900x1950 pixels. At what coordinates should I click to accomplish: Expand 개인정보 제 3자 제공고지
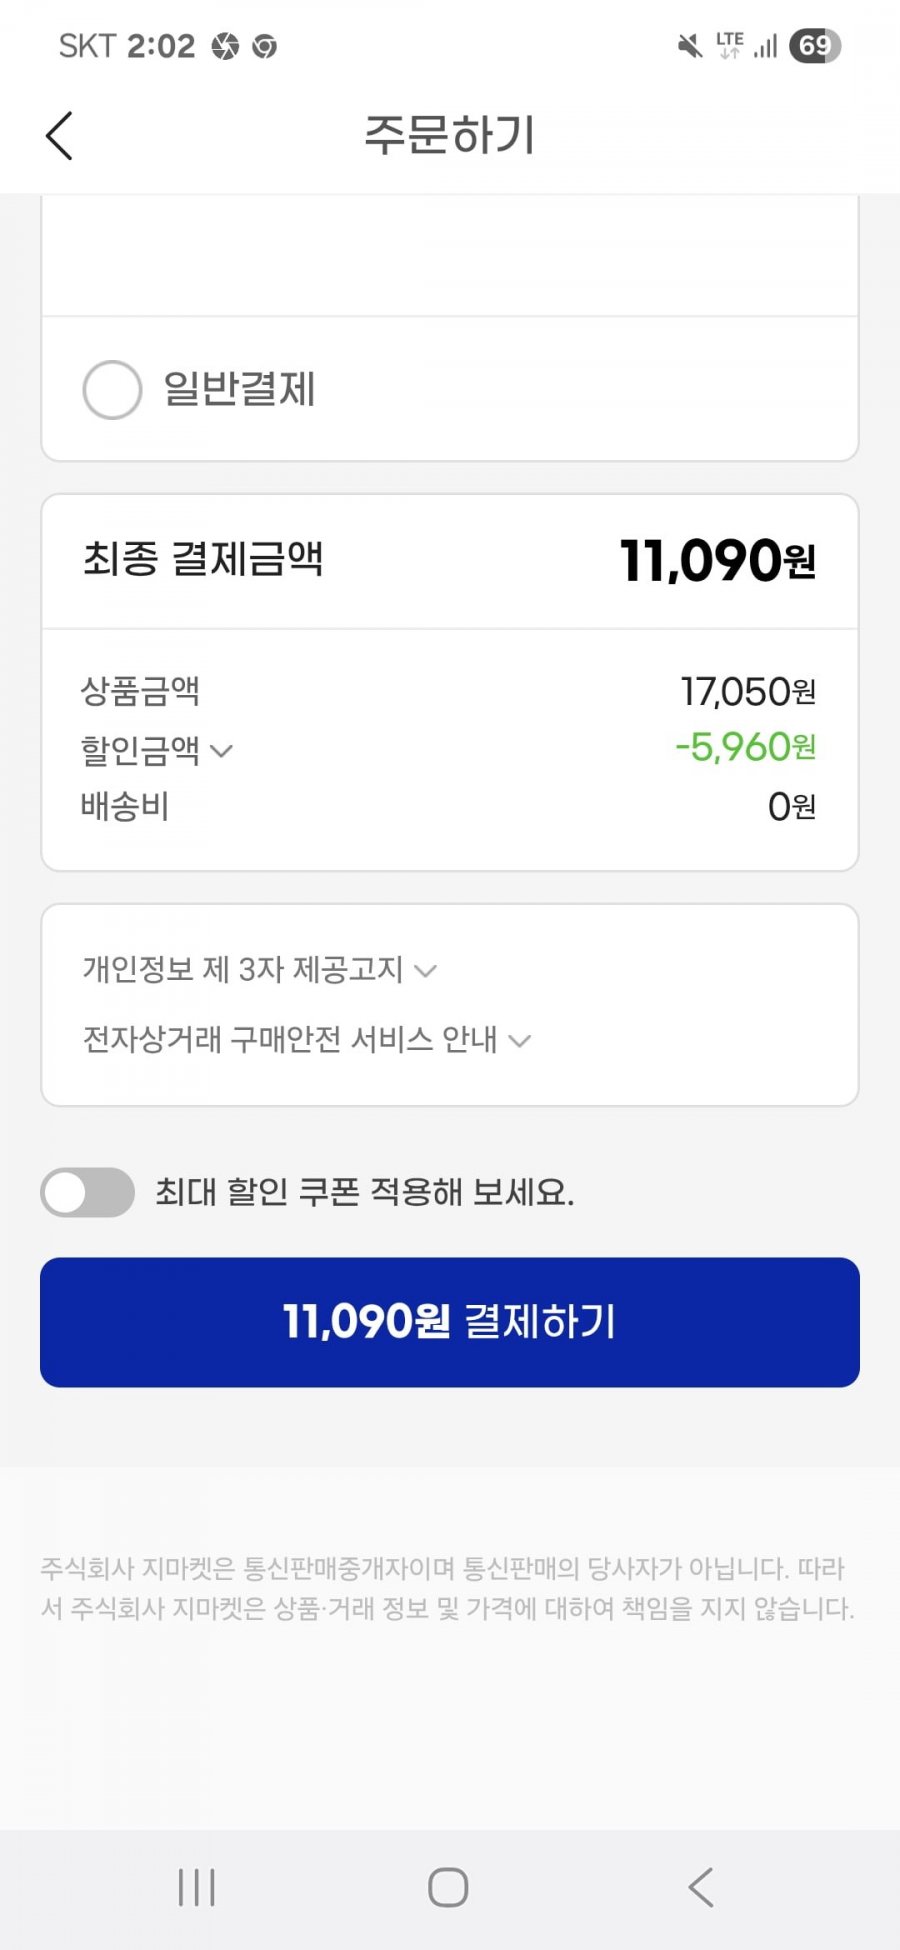259,969
